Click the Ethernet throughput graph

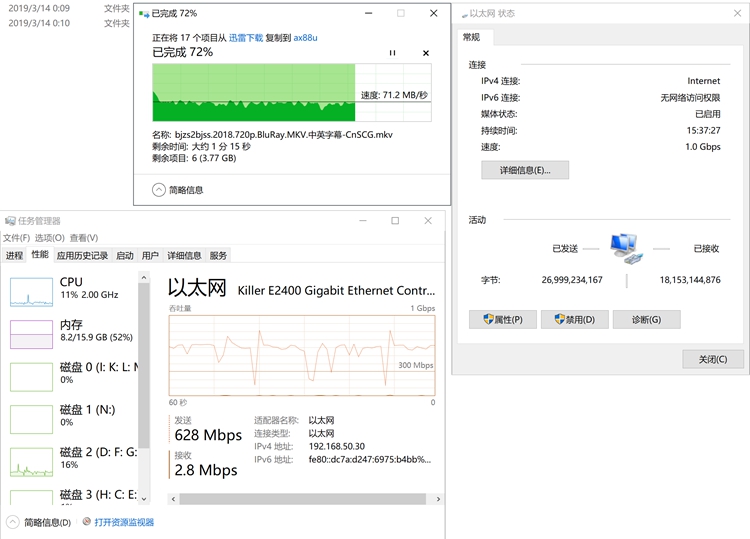[302, 355]
